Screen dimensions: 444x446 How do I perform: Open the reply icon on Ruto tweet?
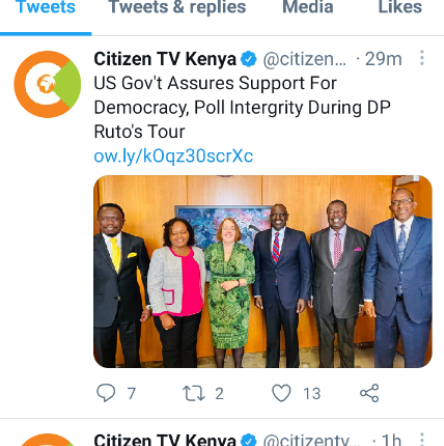(106, 393)
